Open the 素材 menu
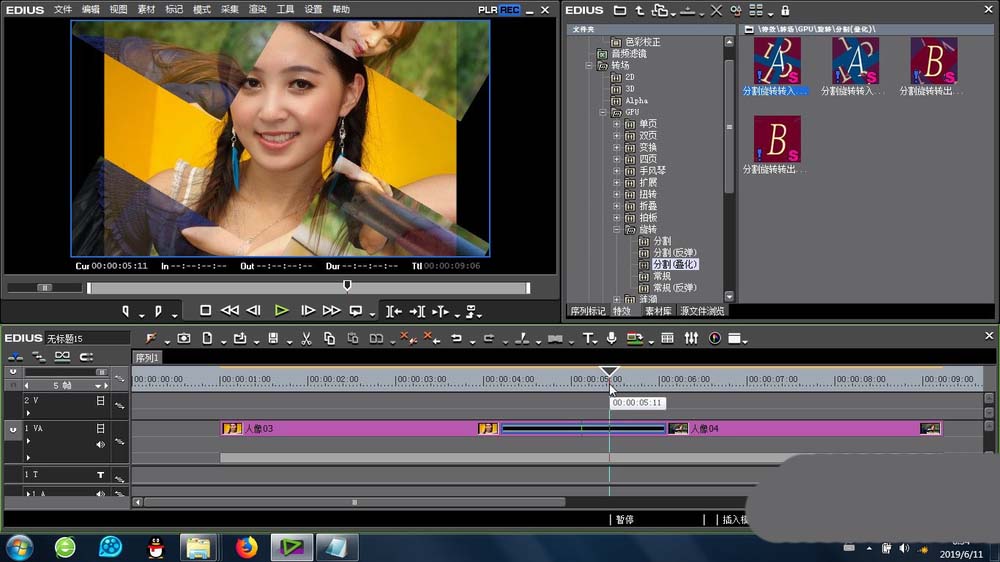Viewport: 1000px width, 562px height. tap(146, 10)
